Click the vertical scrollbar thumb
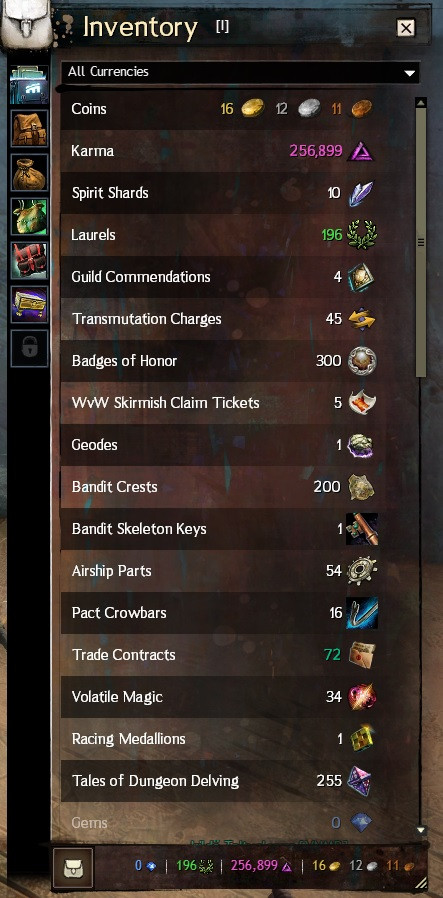Screen dimensions: 443x898 tap(421, 243)
